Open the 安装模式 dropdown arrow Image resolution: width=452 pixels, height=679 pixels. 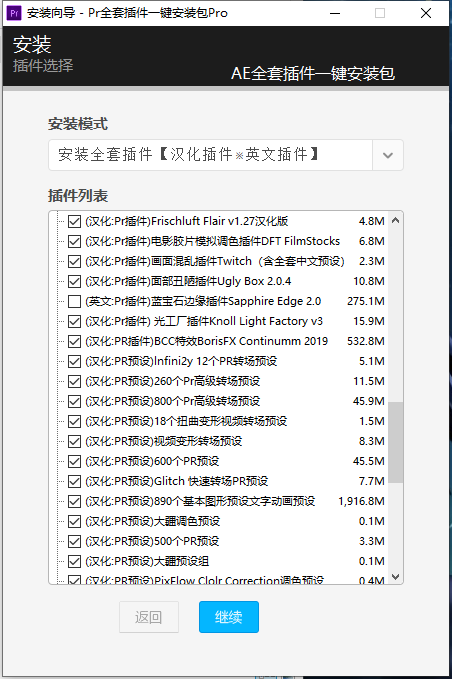(x=387, y=155)
